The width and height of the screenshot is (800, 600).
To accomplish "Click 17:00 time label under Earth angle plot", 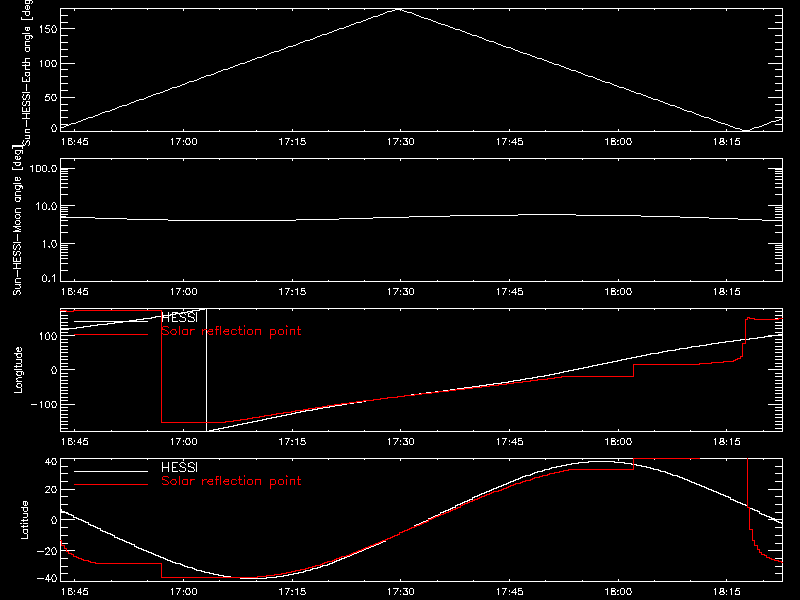I will (x=183, y=142).
